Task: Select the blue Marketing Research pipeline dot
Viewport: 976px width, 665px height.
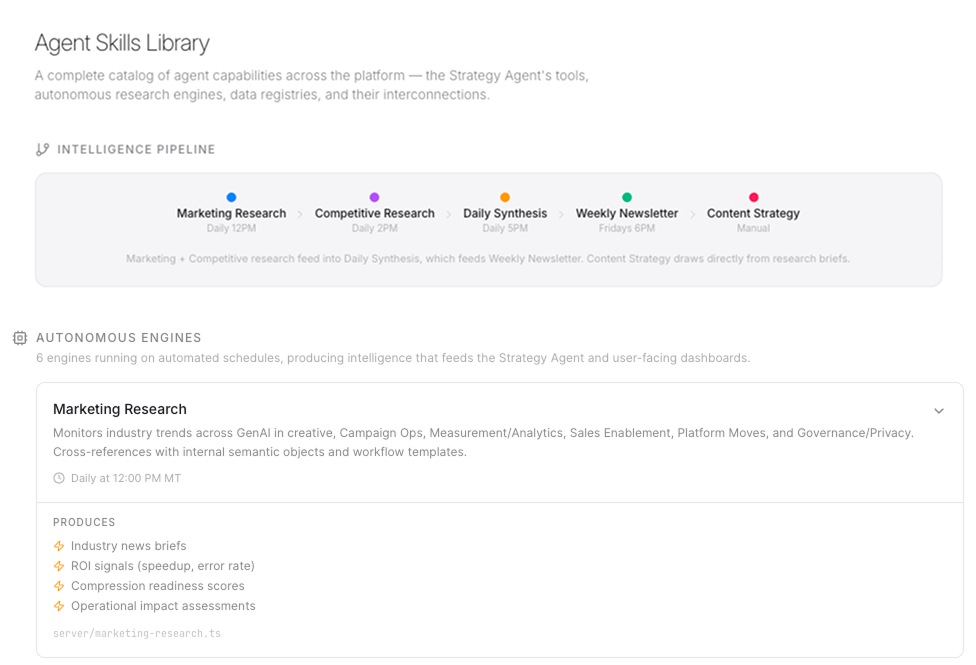Action: point(232,197)
